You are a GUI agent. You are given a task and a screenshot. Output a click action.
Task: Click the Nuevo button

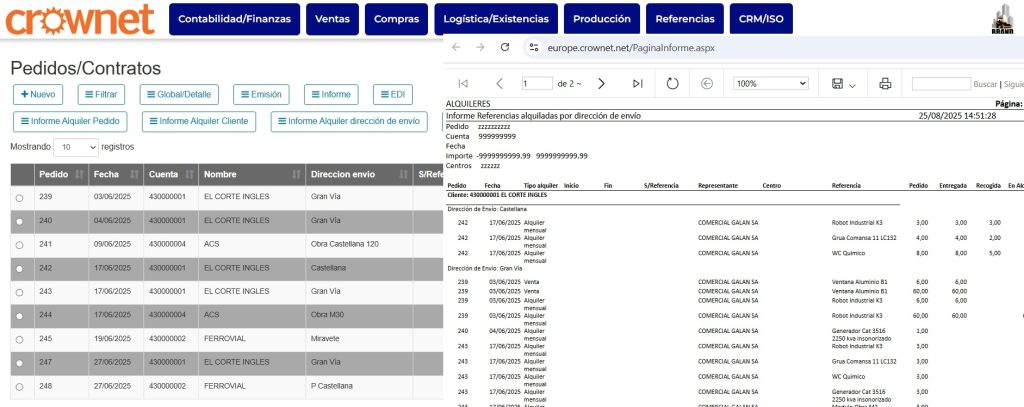click(38, 94)
